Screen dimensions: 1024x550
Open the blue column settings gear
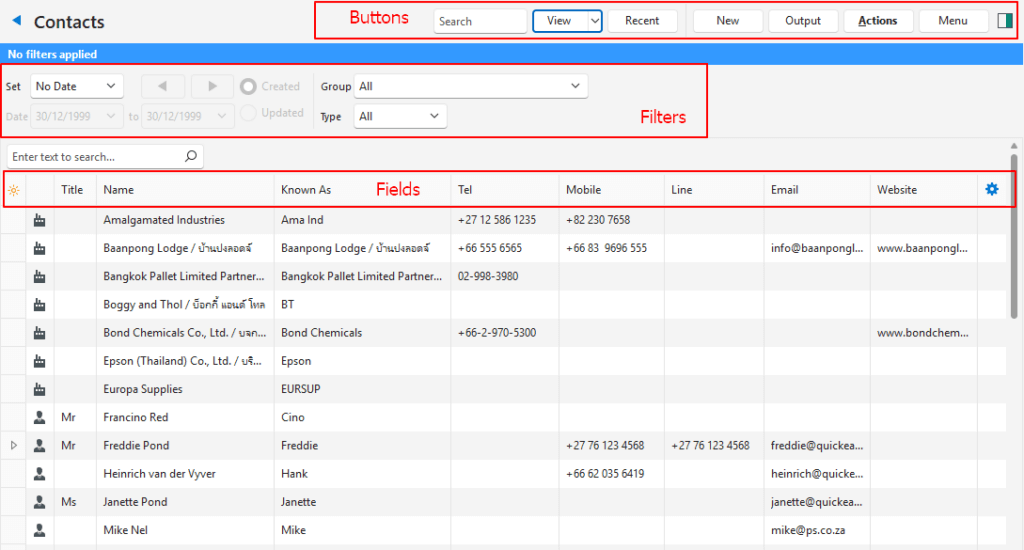(992, 189)
